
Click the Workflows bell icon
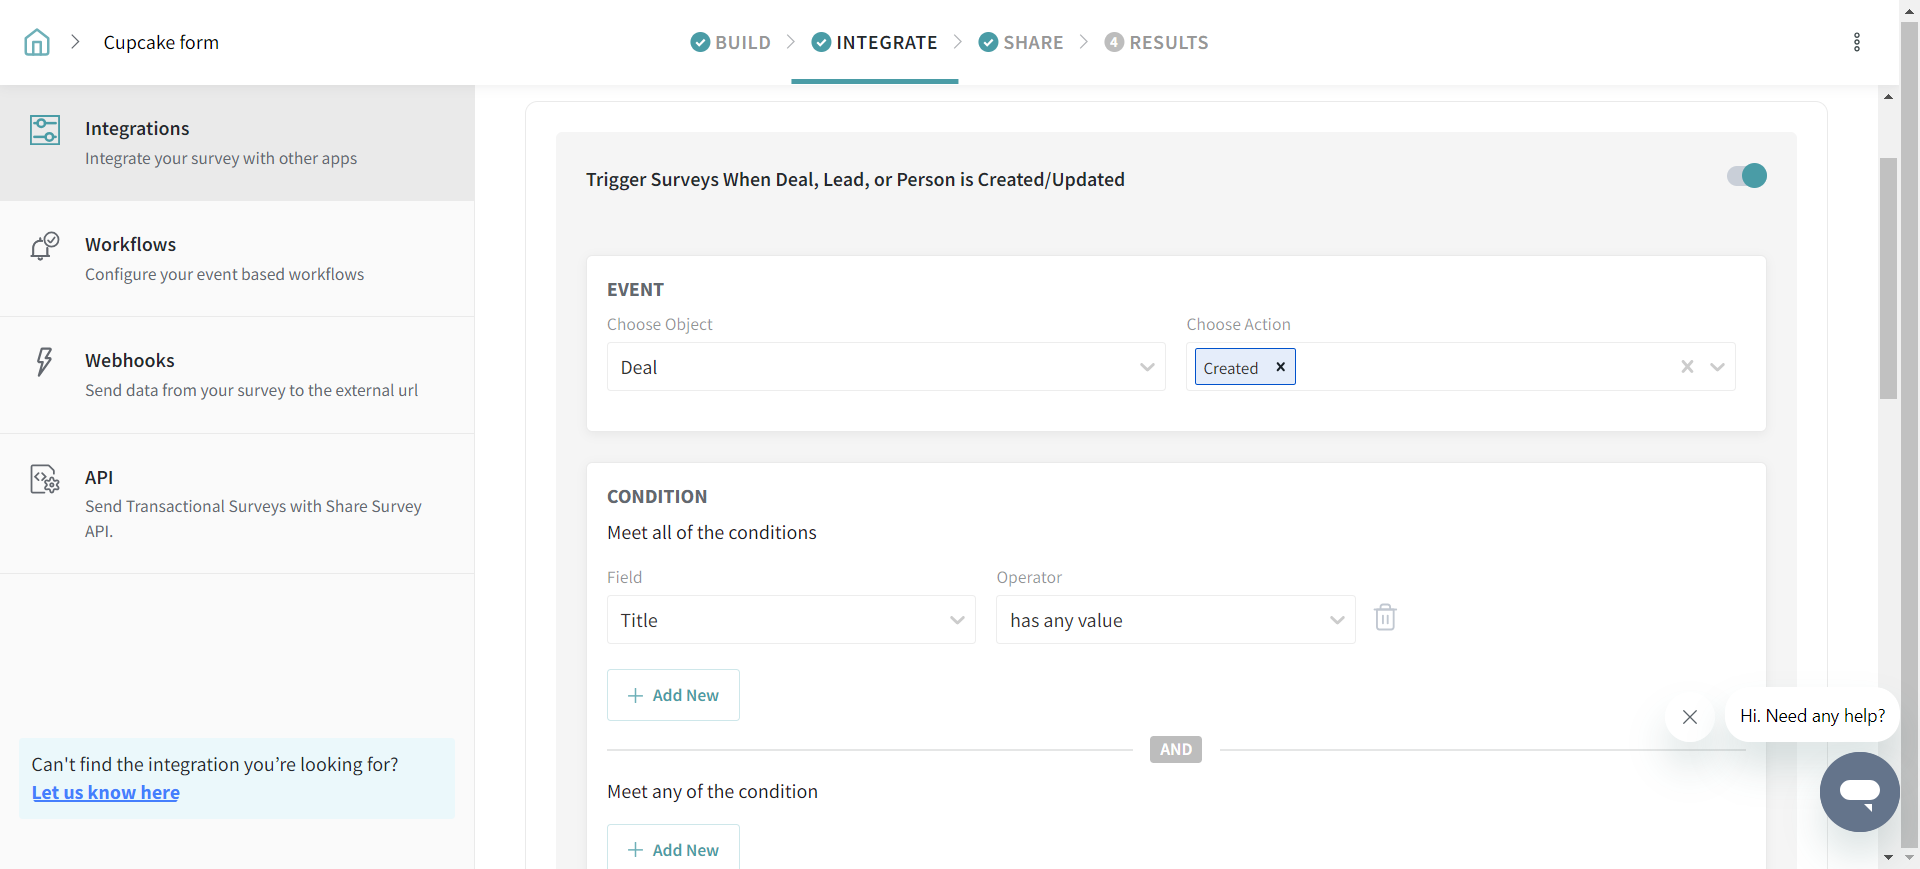point(45,246)
